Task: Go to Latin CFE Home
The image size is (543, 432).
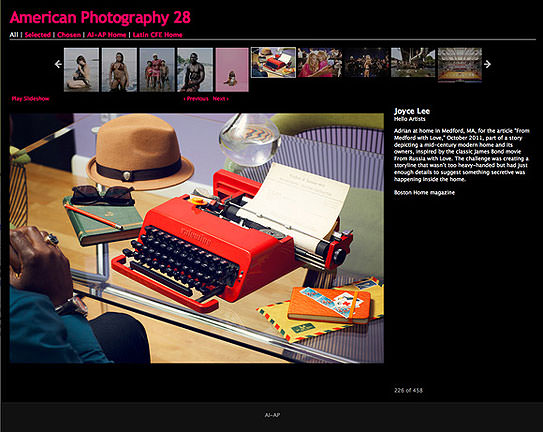Action: tap(158, 35)
